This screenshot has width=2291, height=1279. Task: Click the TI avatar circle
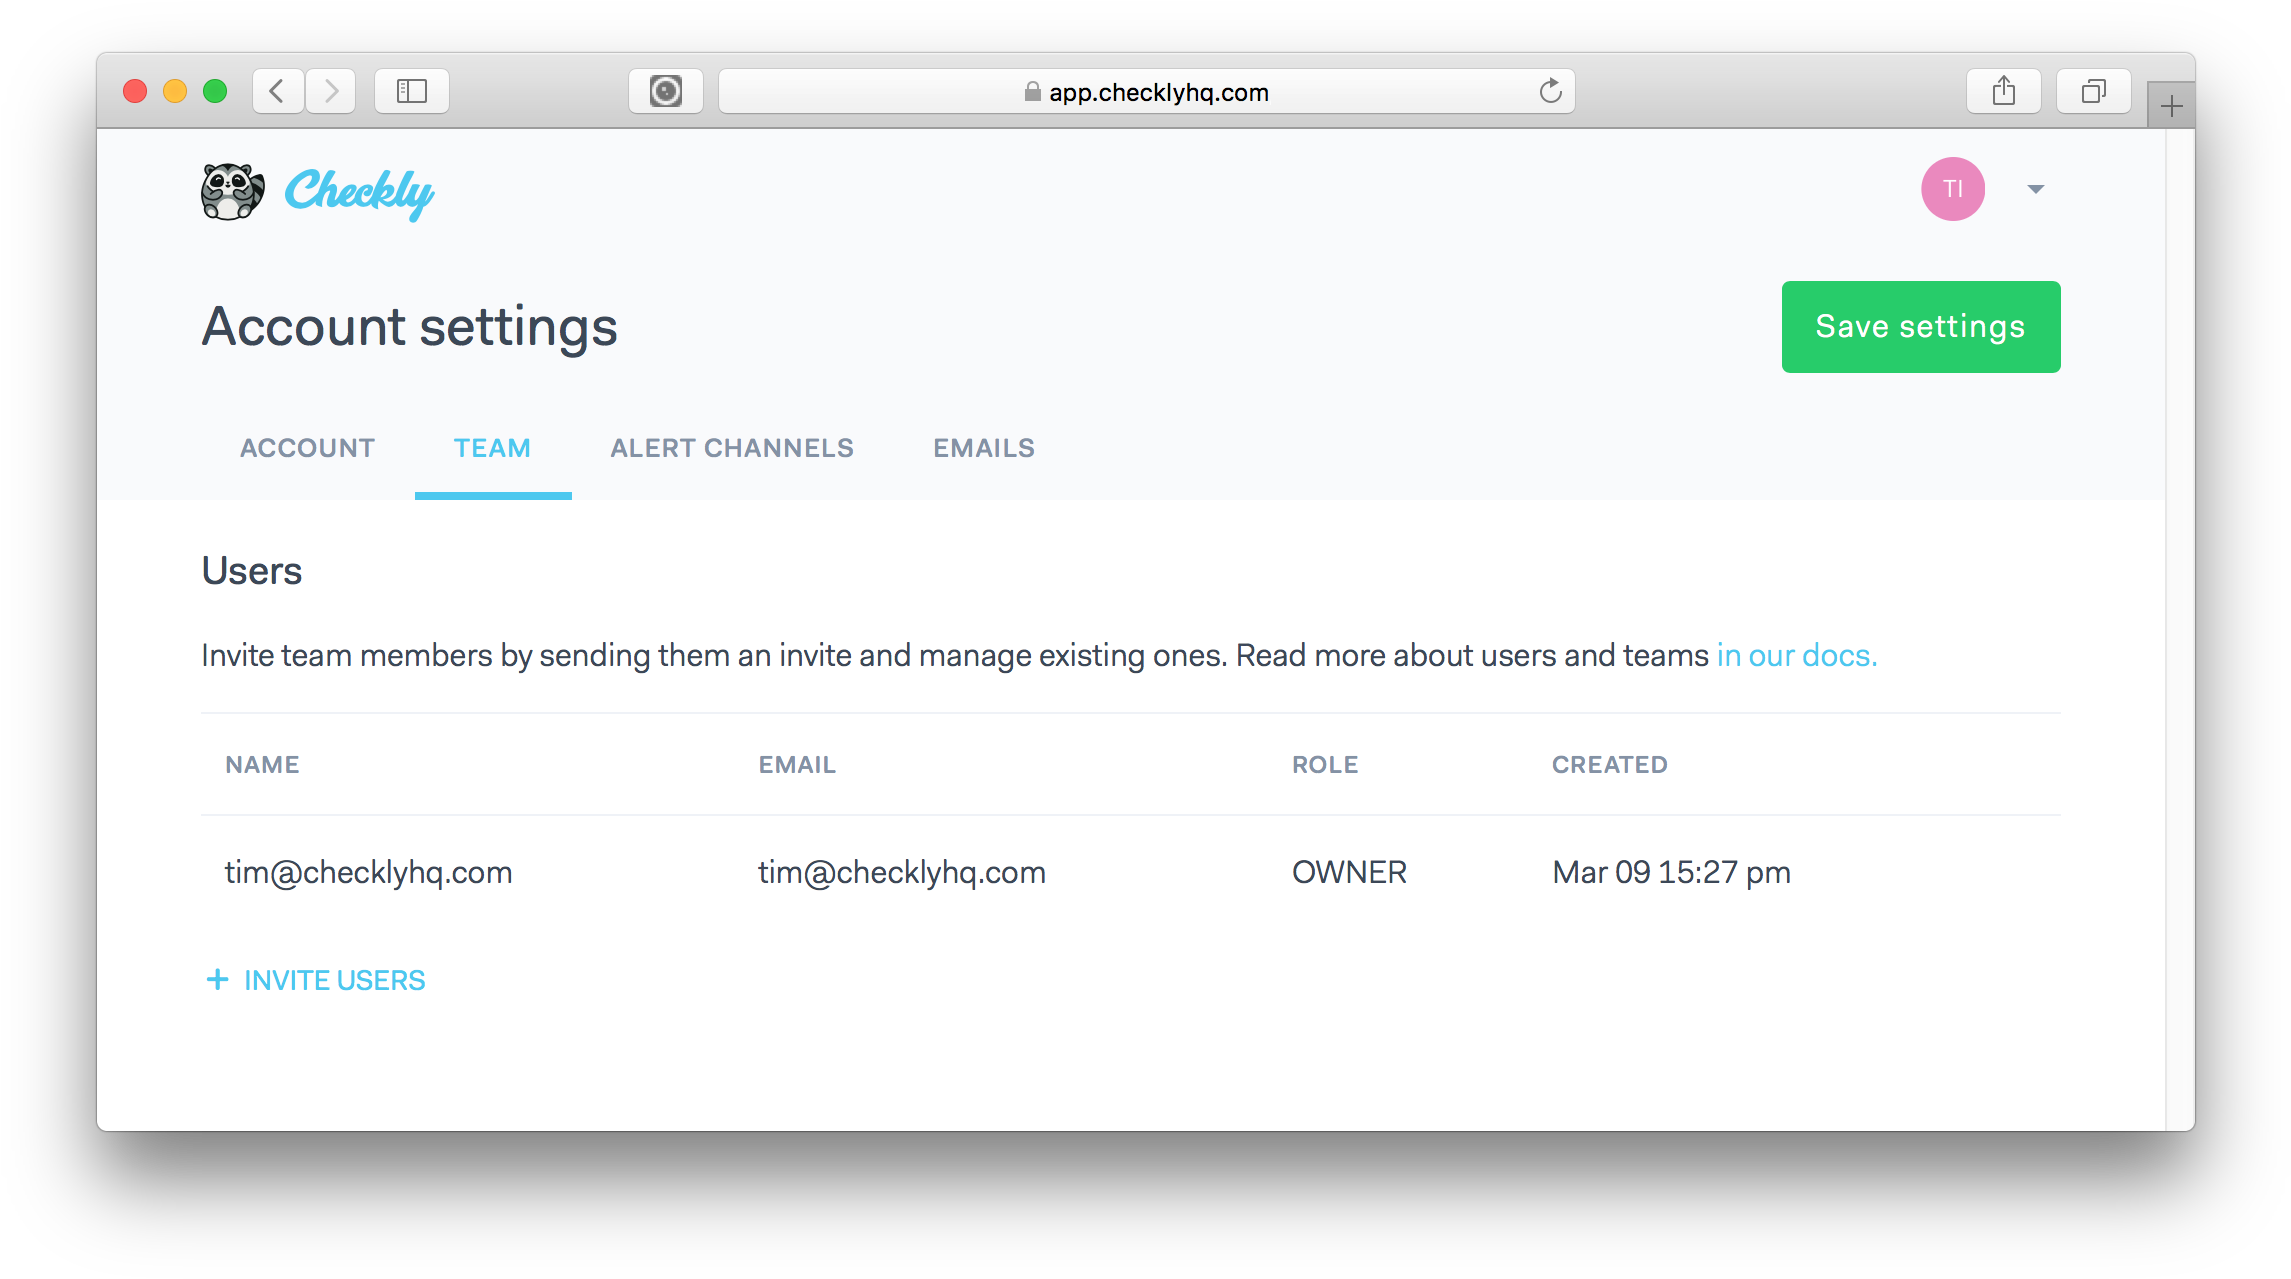pos(1952,188)
